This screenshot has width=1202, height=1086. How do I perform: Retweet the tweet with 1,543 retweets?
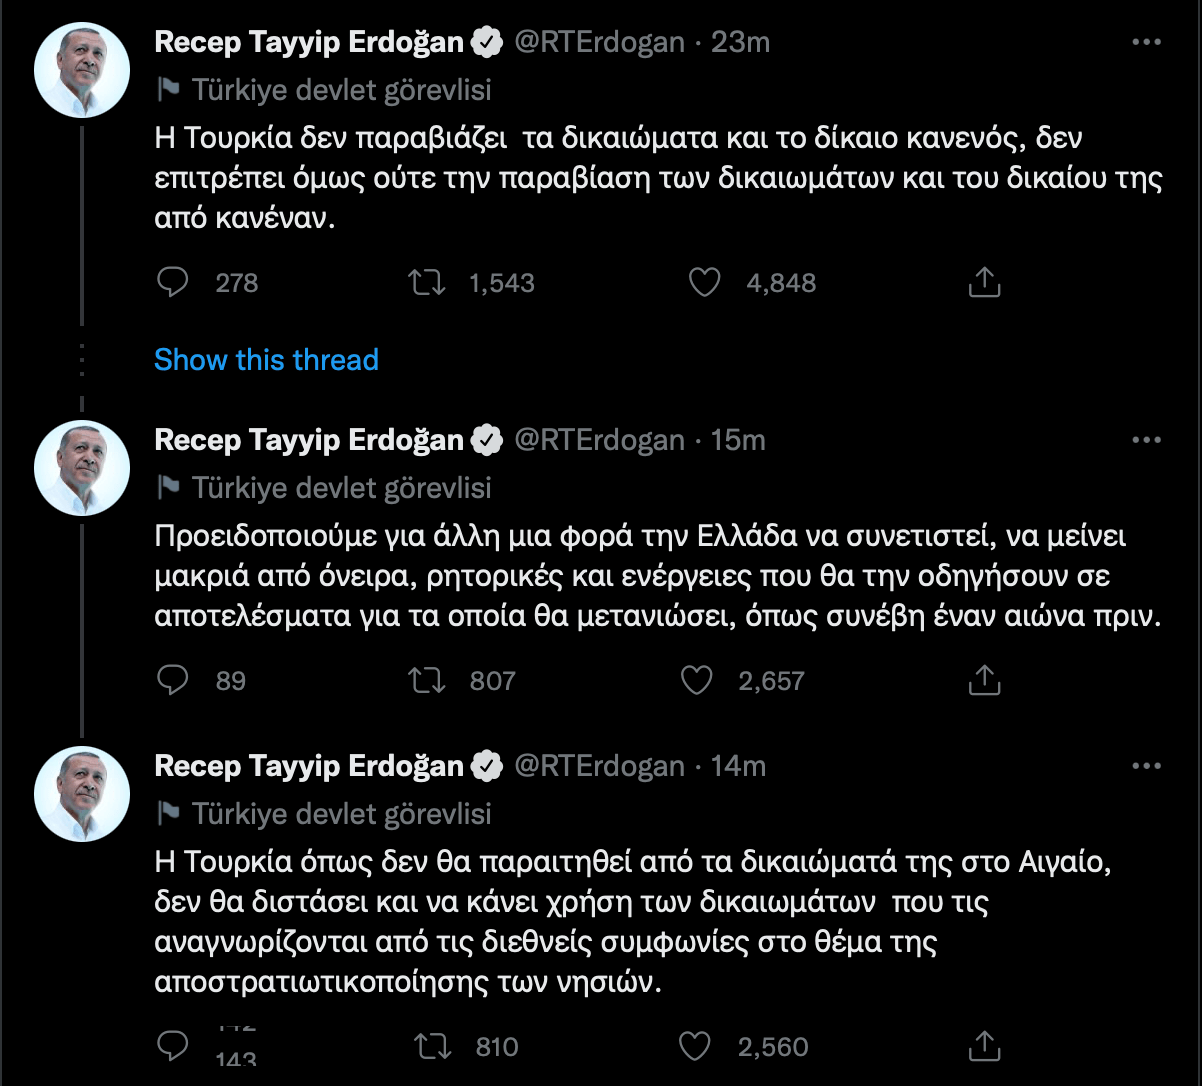427,283
